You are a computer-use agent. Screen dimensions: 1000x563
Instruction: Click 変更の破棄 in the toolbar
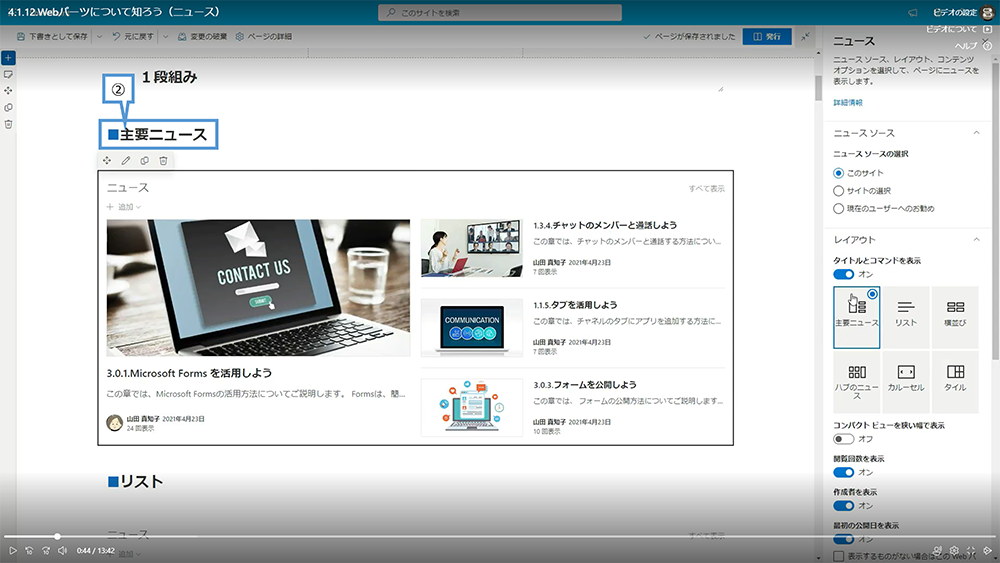[x=202, y=36]
